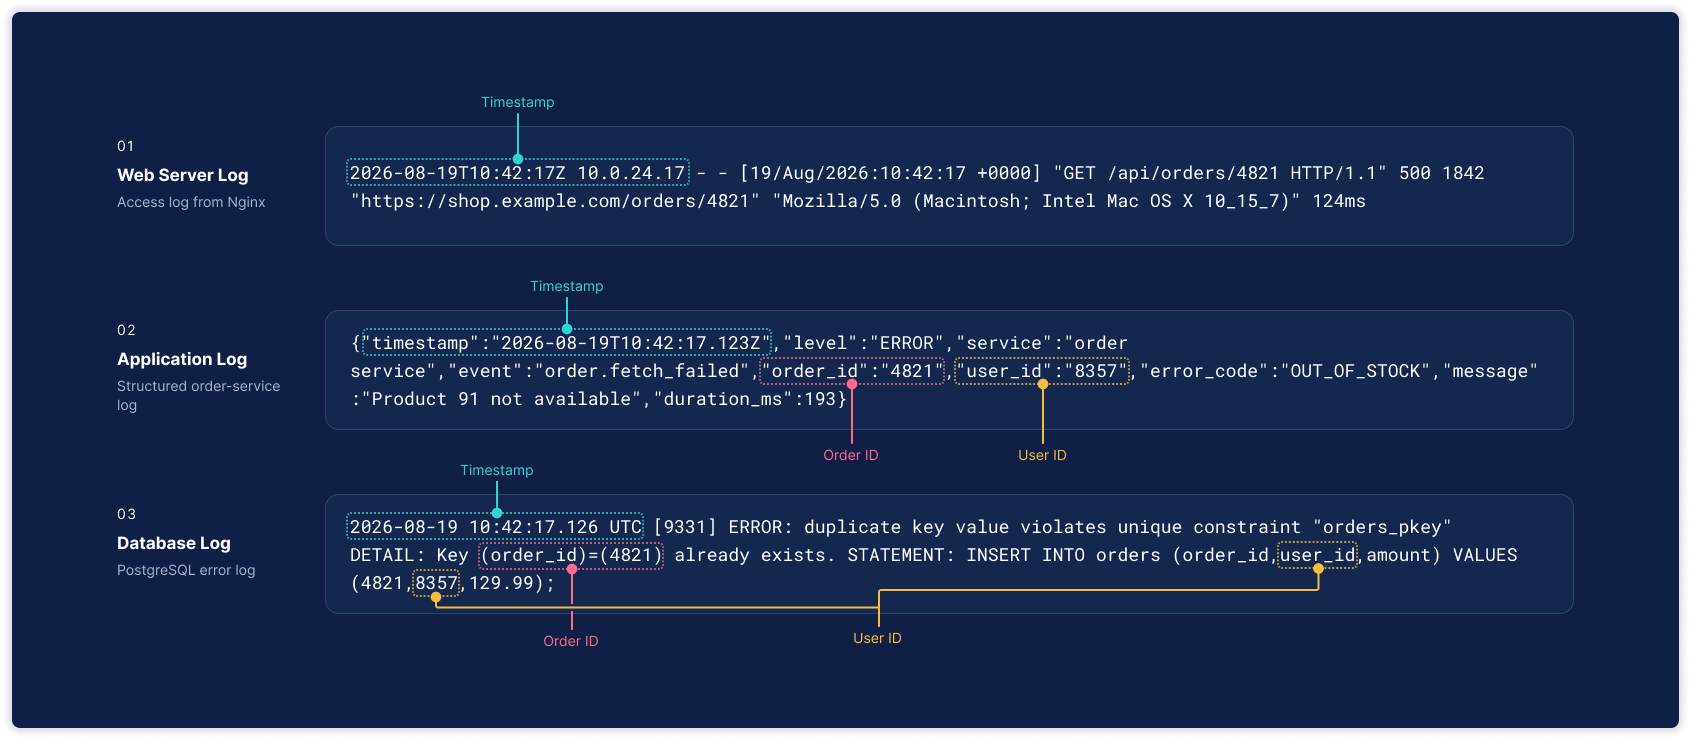Click [19/Aug/2026:10:42:17 +0000] bracketed date
This screenshot has height=740, width=1691.
[x=890, y=173]
